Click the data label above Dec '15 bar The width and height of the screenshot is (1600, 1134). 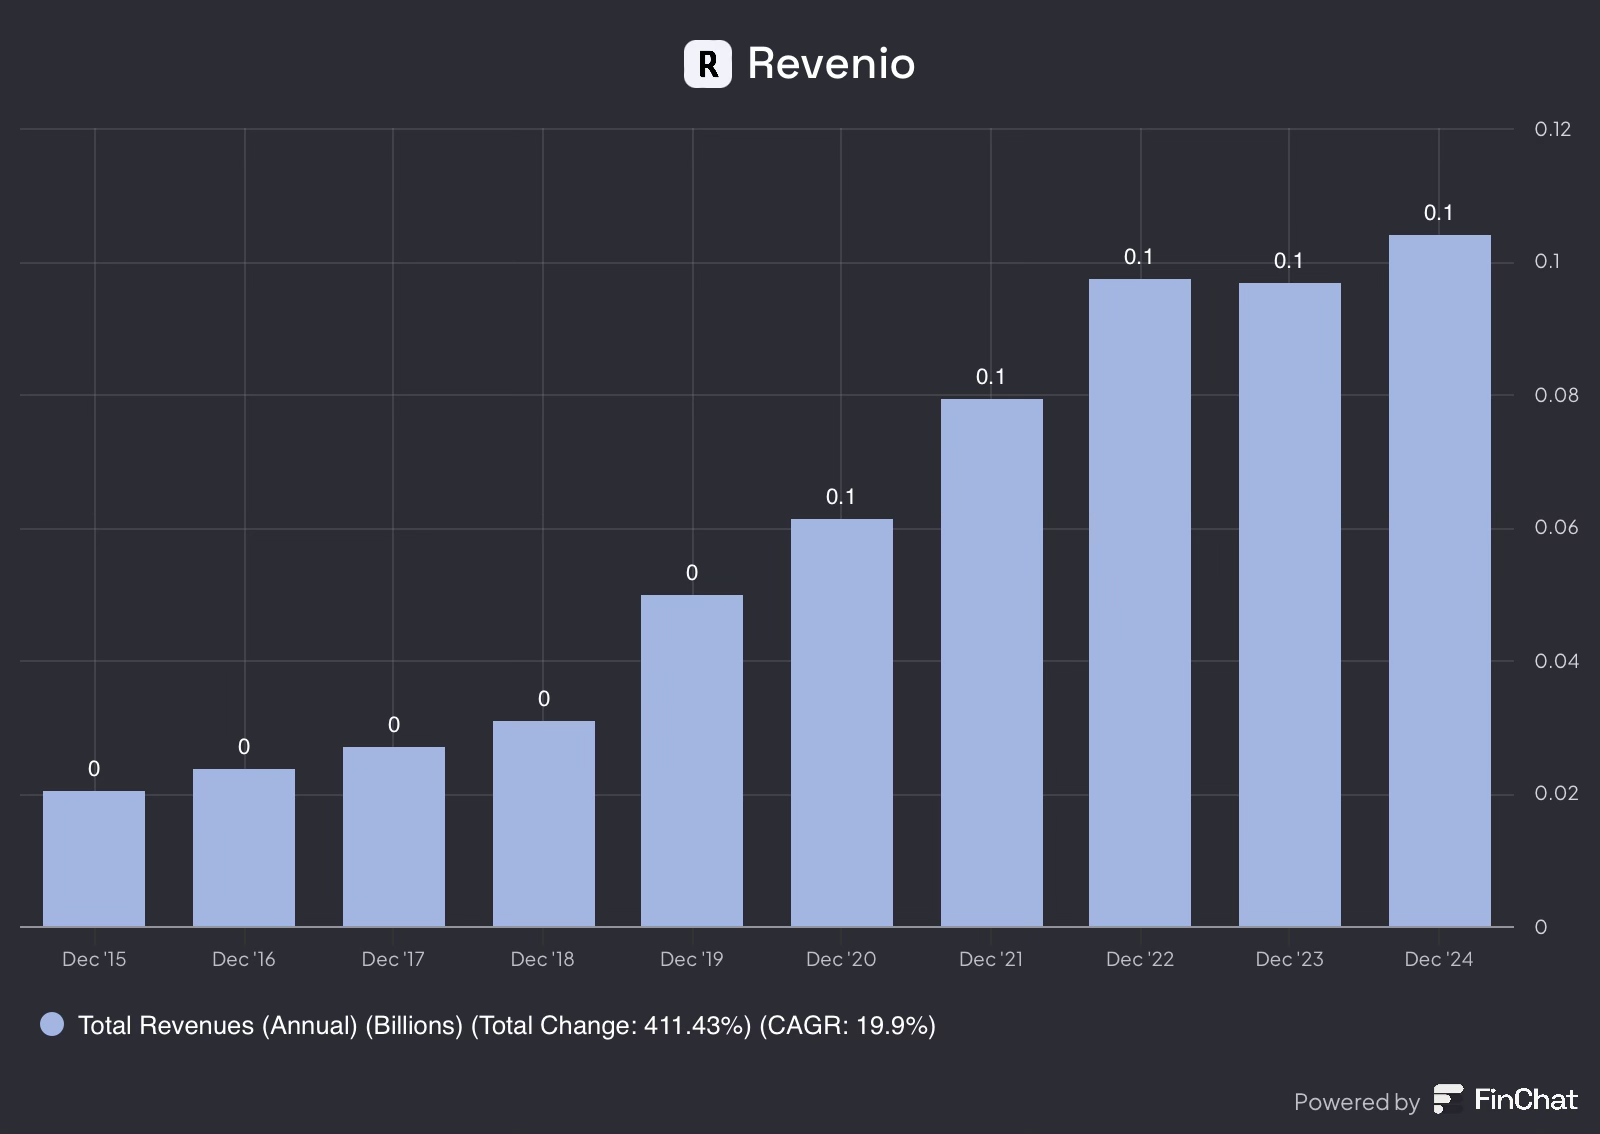(x=94, y=769)
